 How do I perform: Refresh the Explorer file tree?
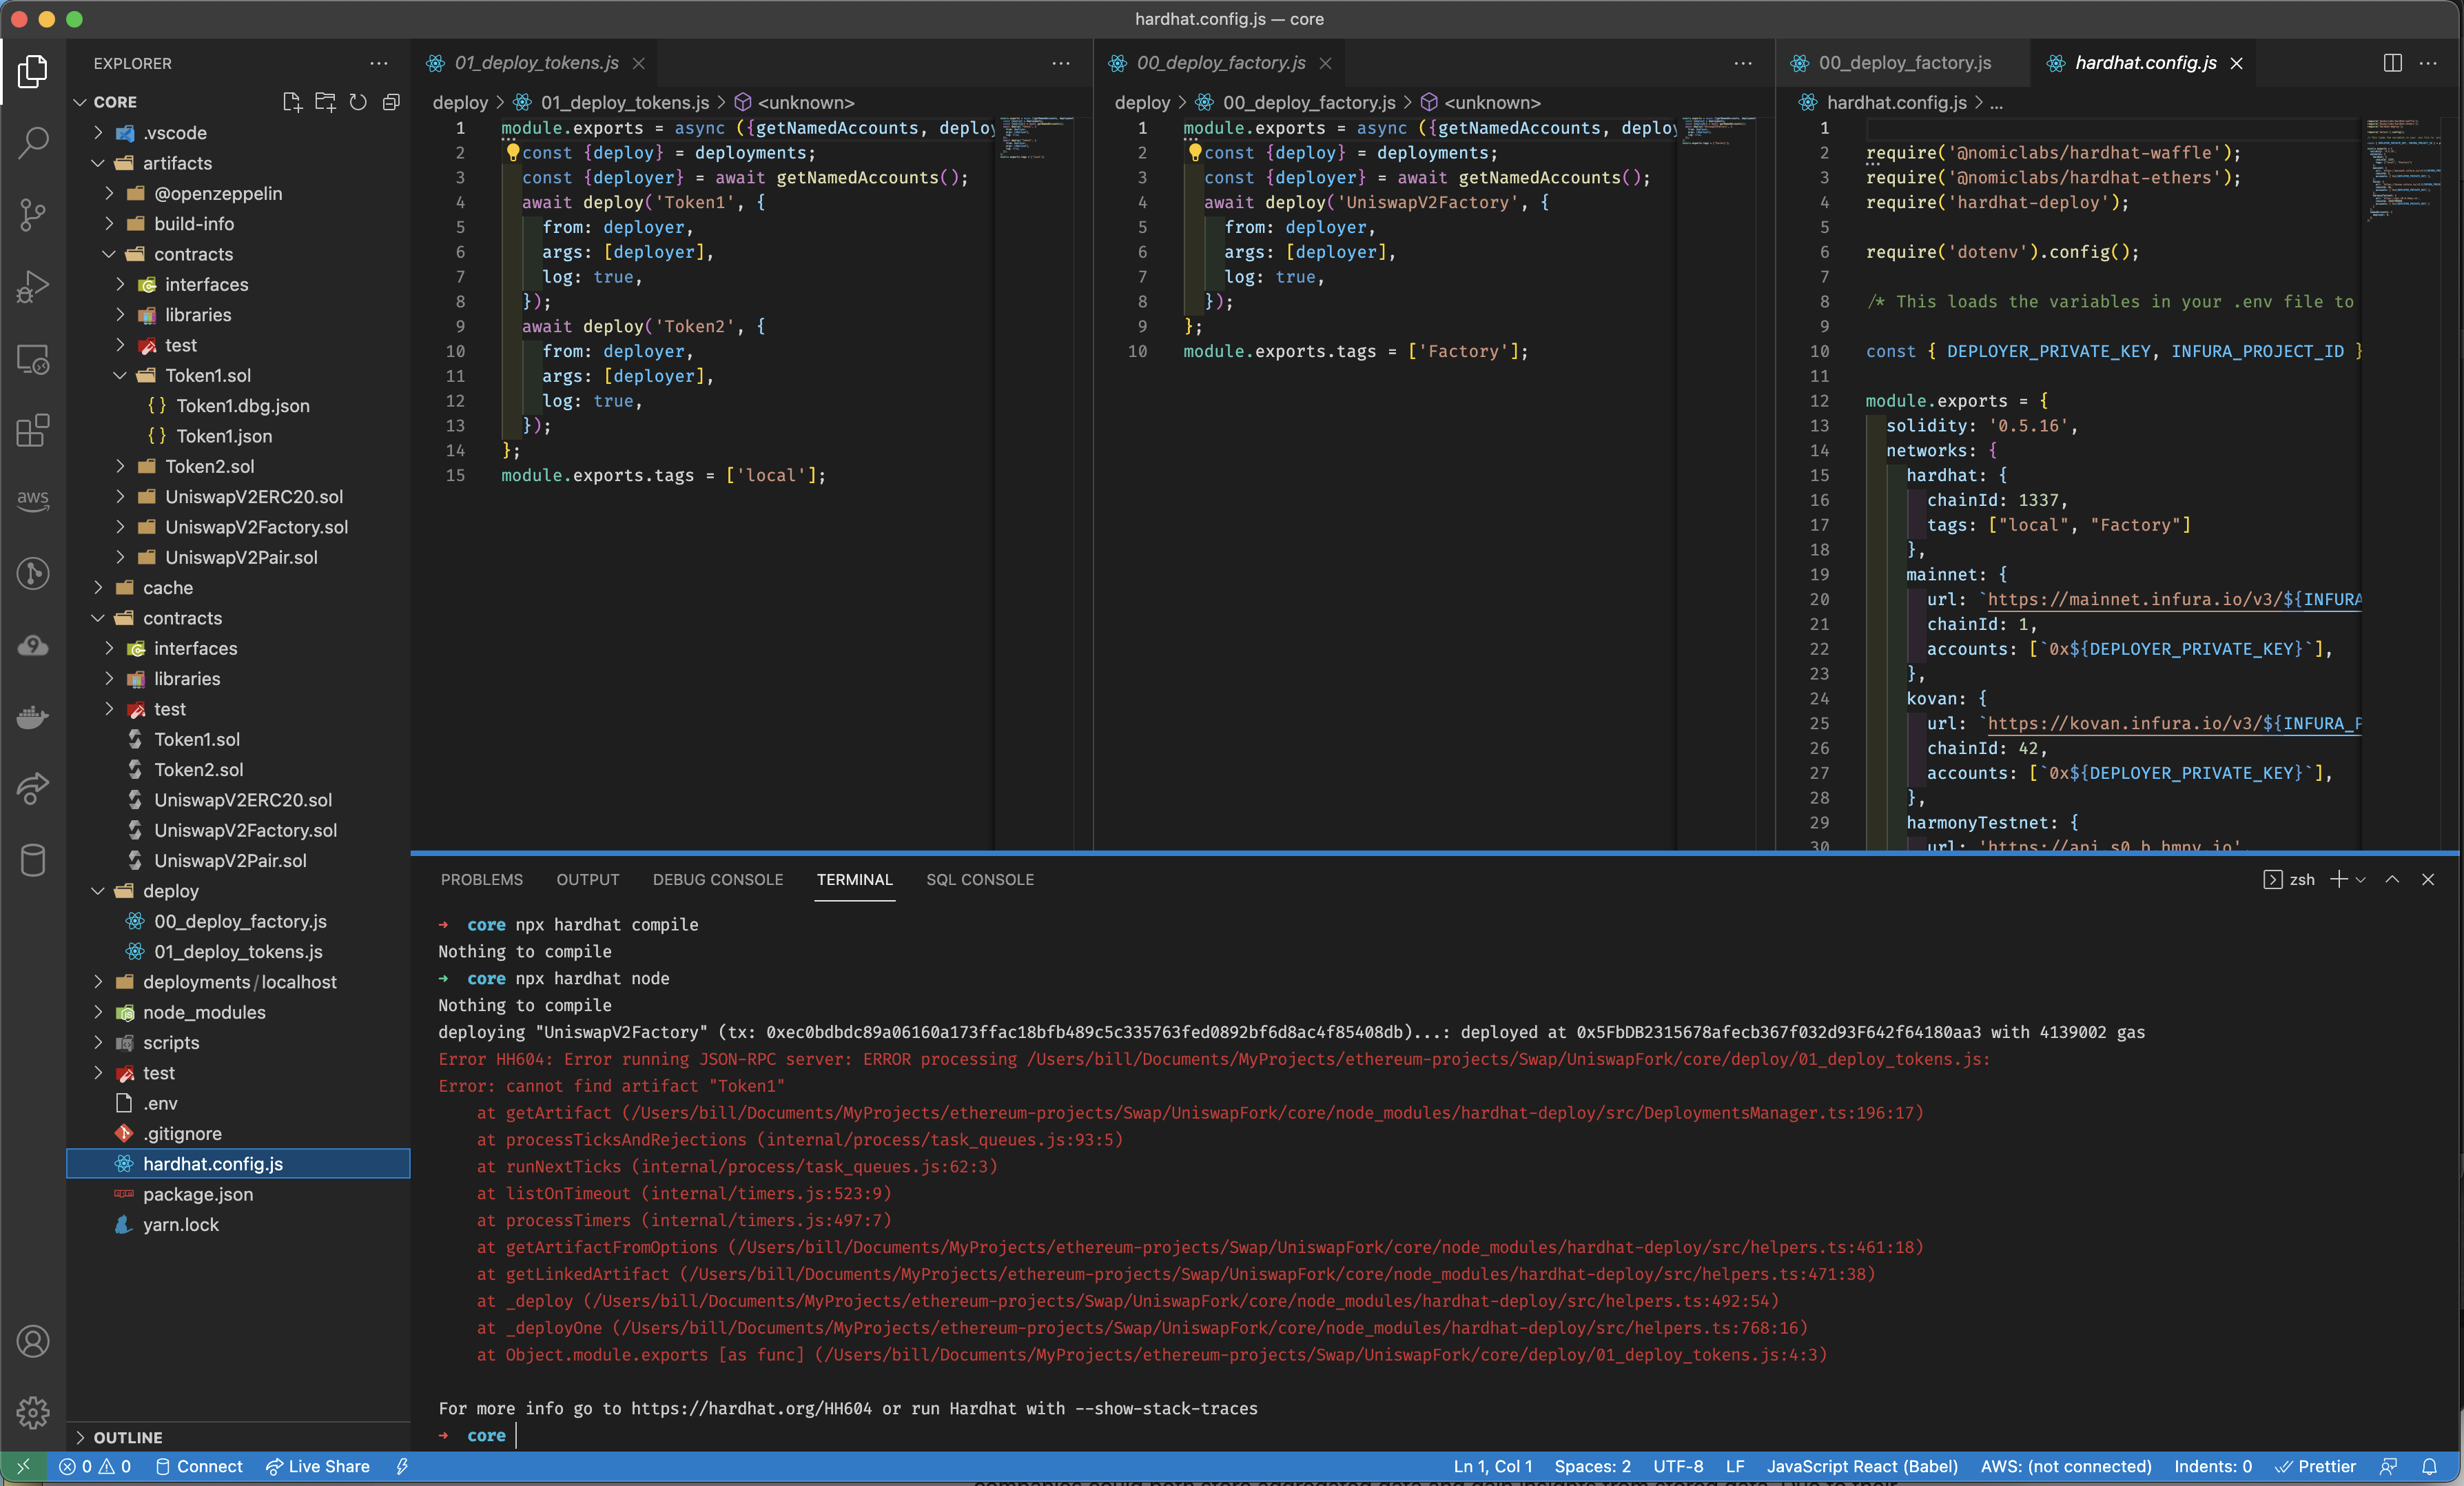pyautogui.click(x=358, y=102)
